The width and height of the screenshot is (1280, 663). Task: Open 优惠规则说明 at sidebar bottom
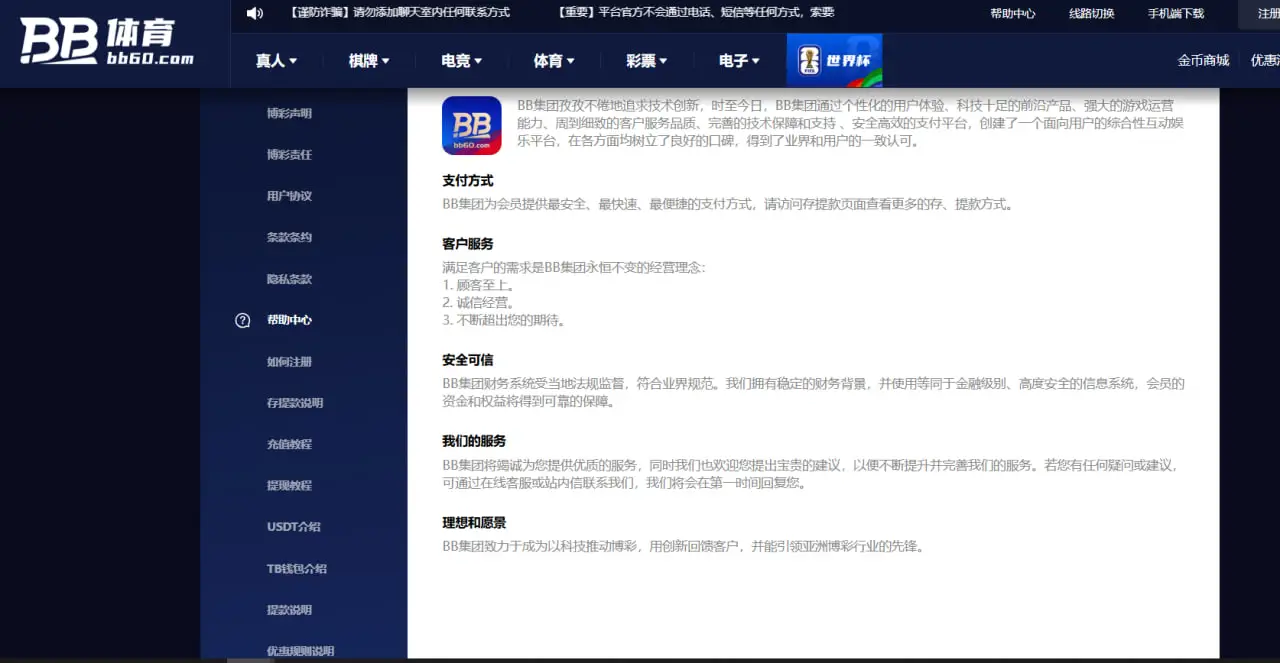300,651
